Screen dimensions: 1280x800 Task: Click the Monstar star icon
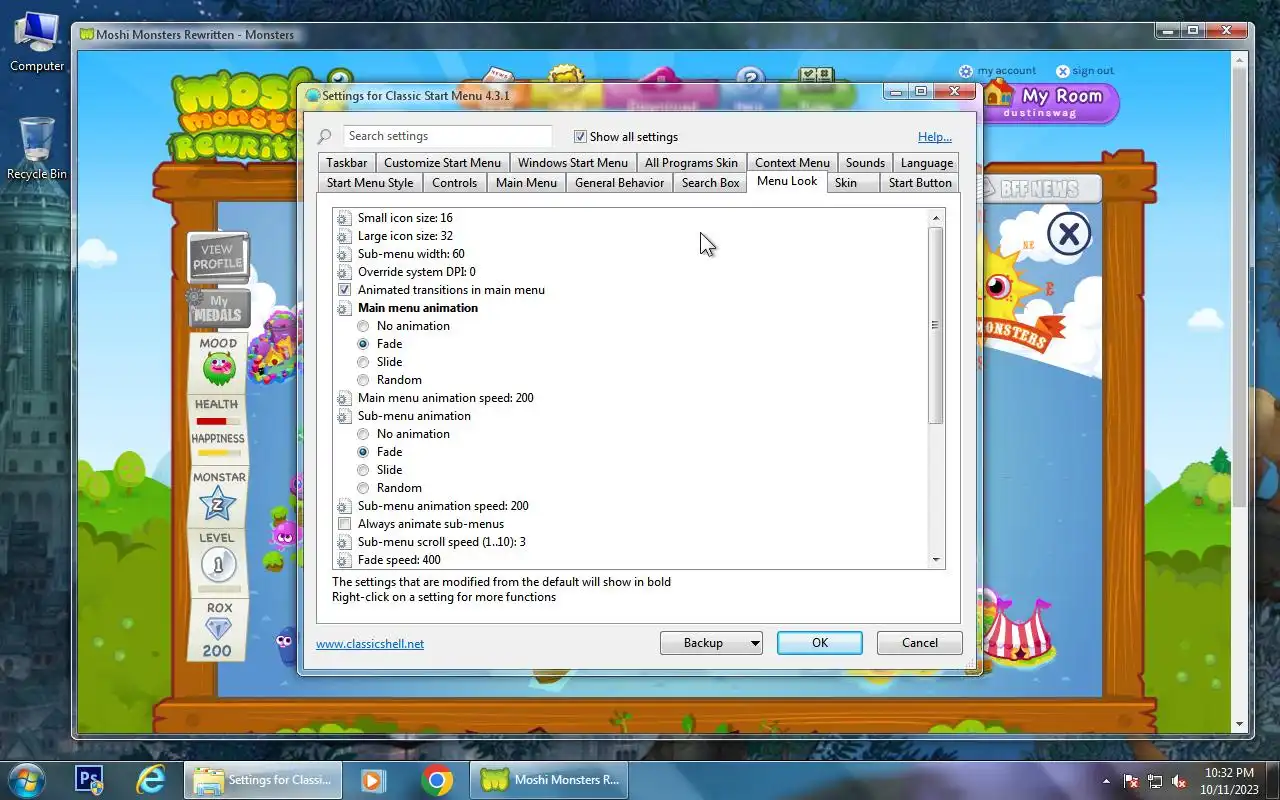point(218,505)
